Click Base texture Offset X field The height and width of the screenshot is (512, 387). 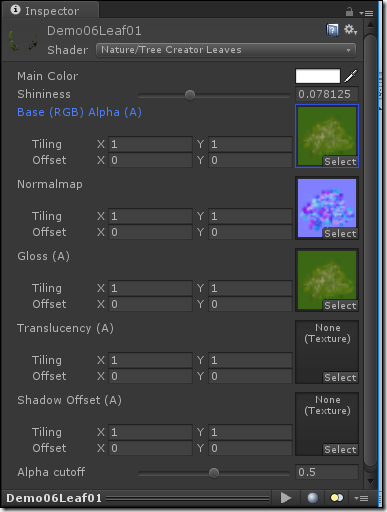150,160
